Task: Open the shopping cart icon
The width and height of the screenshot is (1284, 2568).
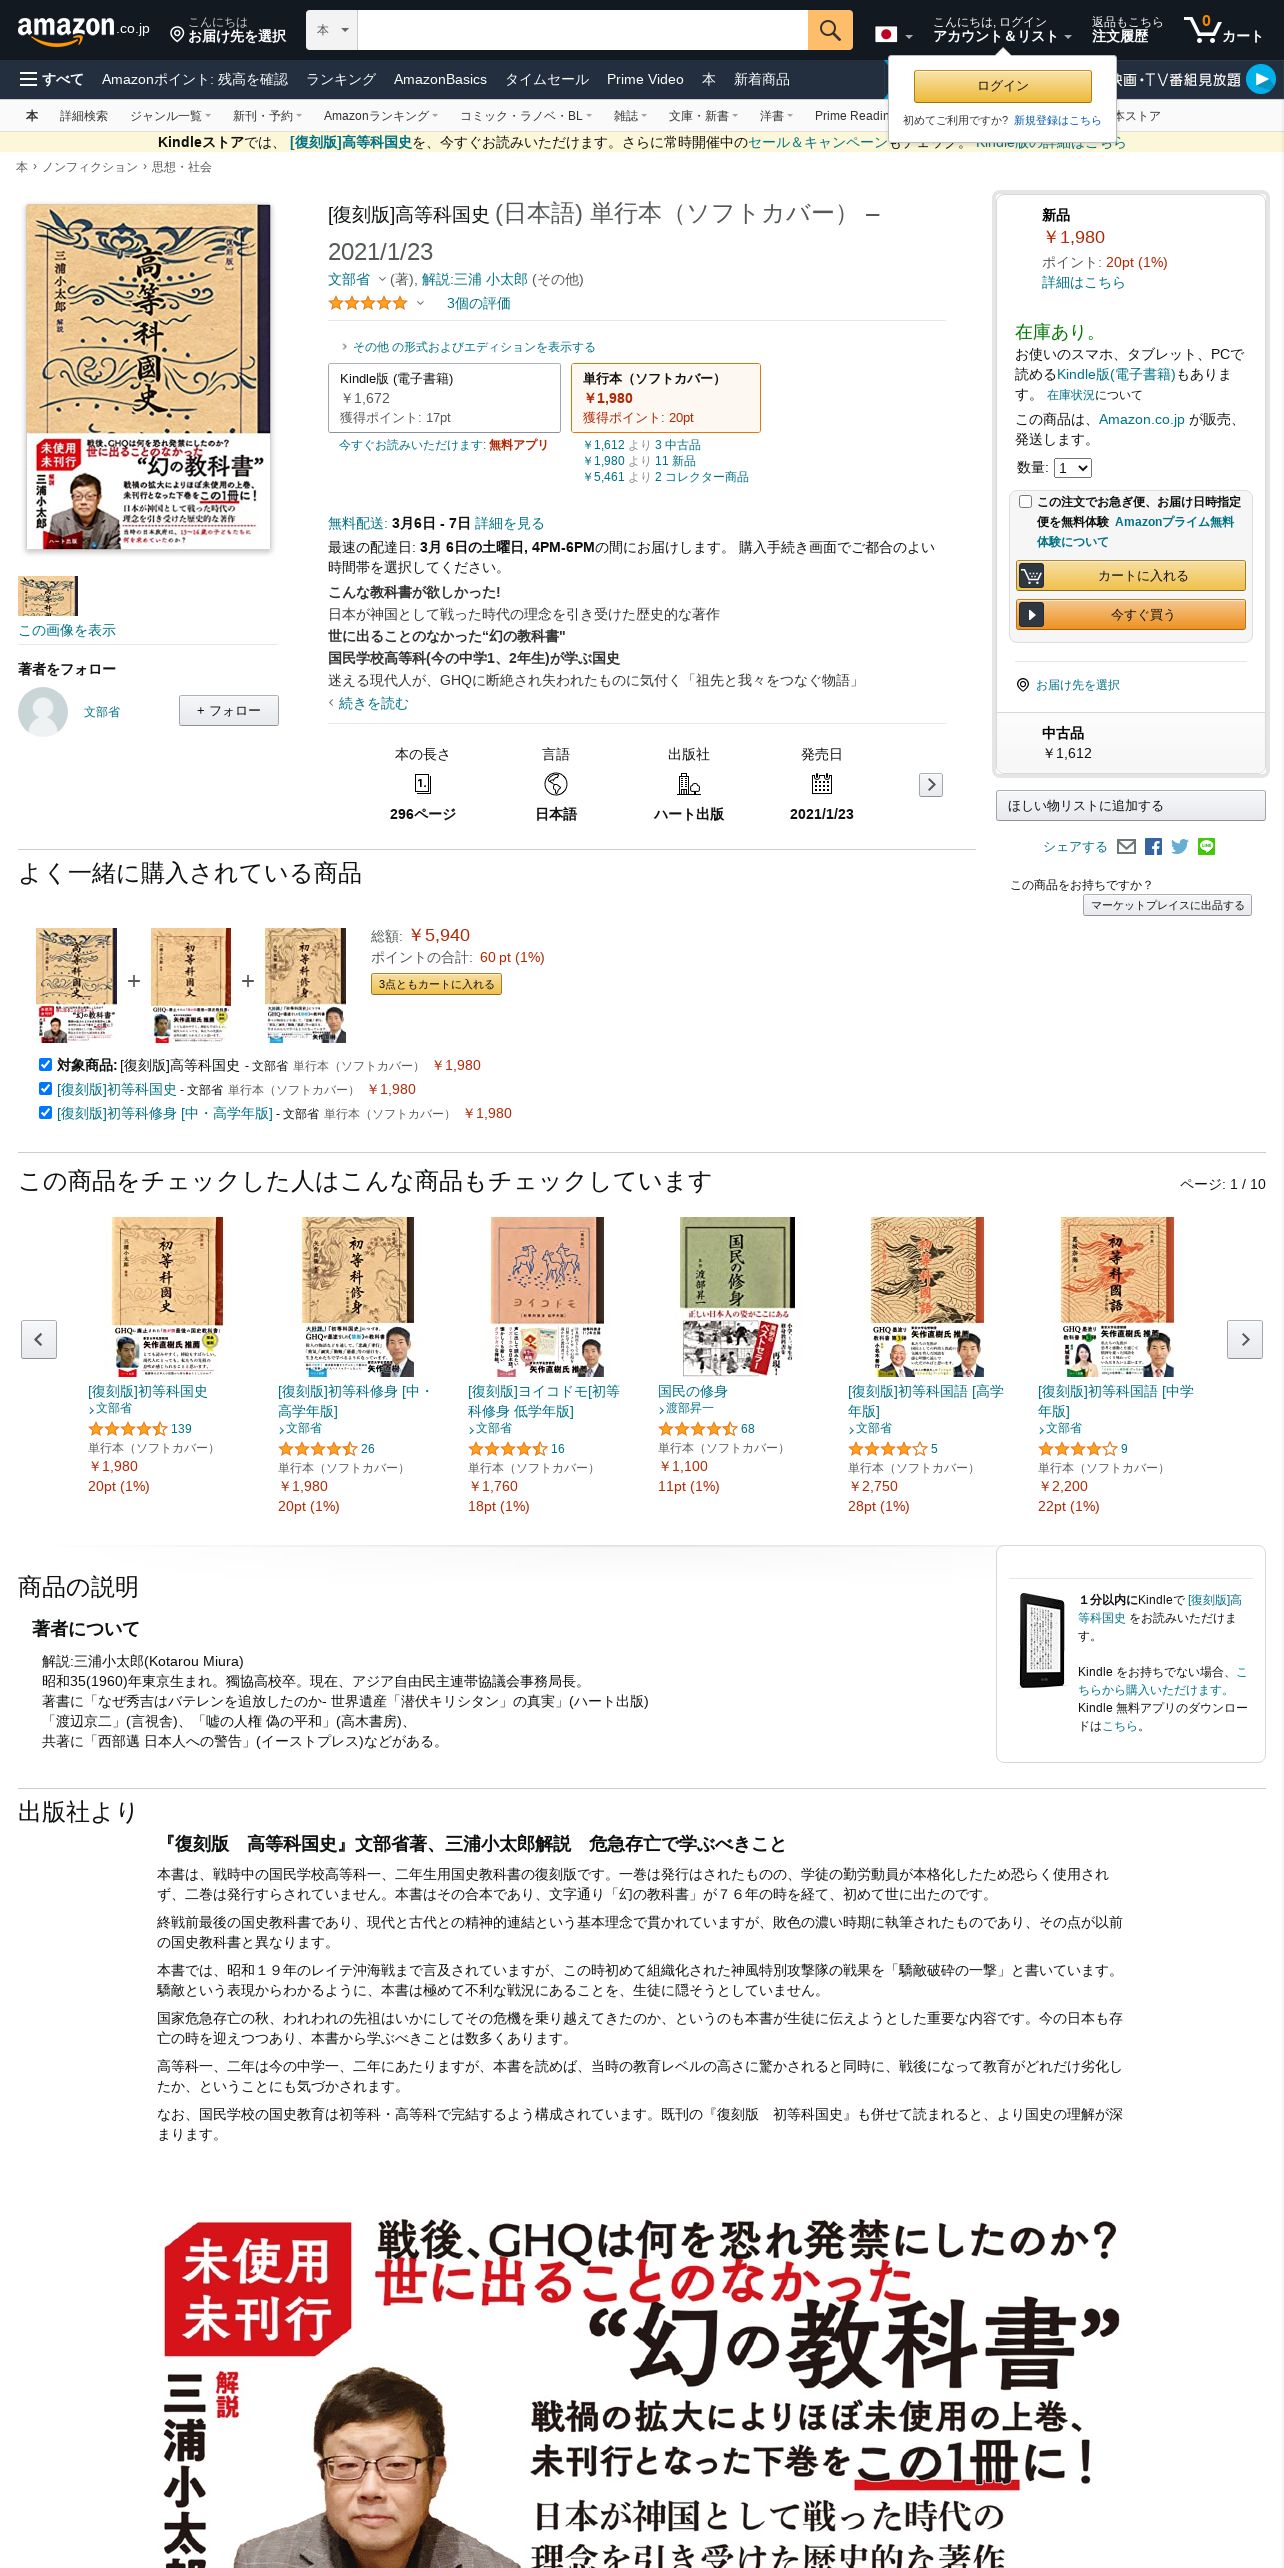Action: pyautogui.click(x=1223, y=30)
